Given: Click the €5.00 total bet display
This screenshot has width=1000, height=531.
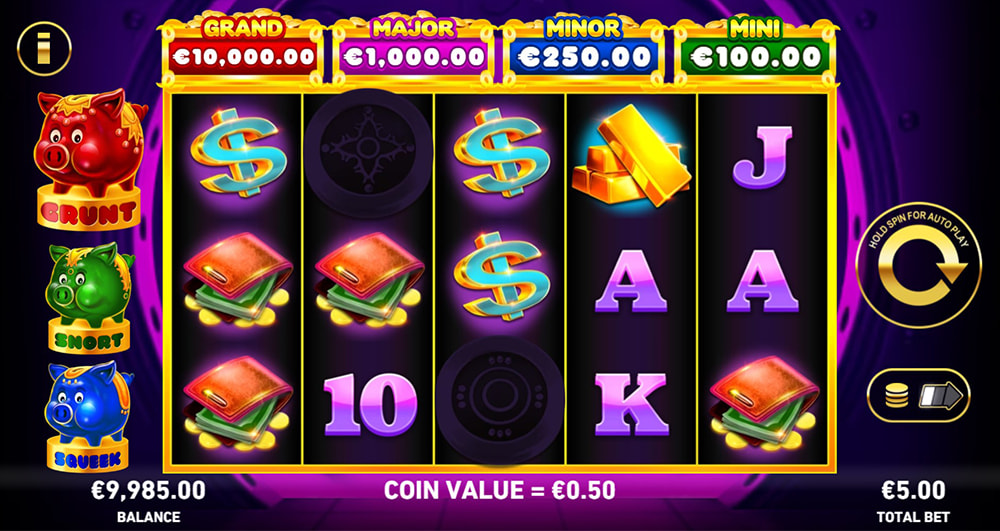Looking at the screenshot, I should pos(913,490).
